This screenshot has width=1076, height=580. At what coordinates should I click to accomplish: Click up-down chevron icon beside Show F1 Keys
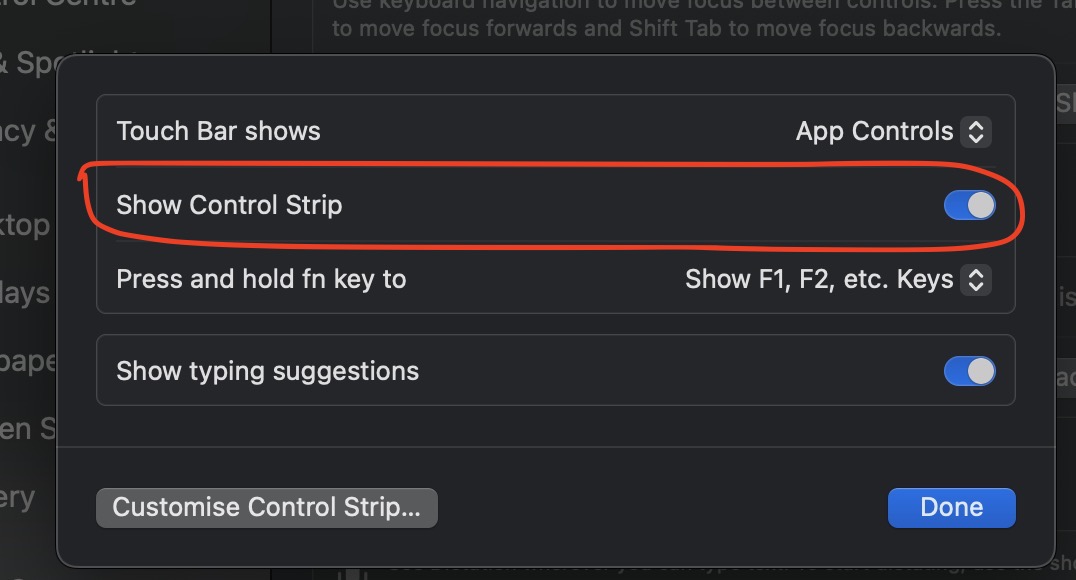pos(975,279)
